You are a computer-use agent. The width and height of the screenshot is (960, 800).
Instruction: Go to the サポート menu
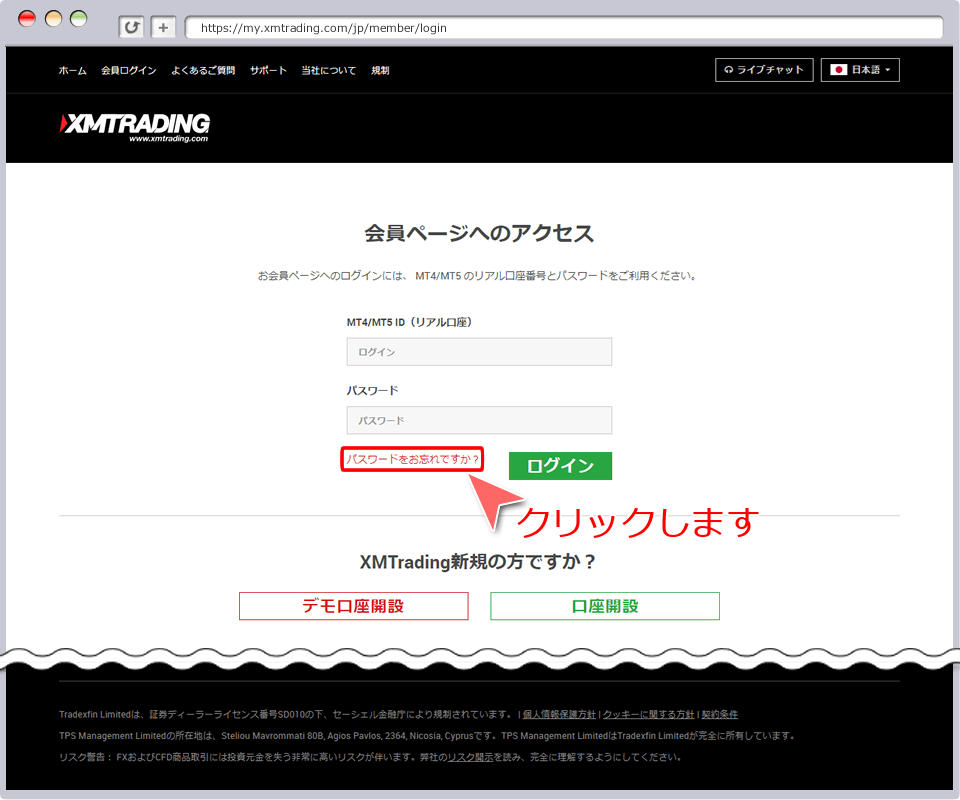pos(268,71)
